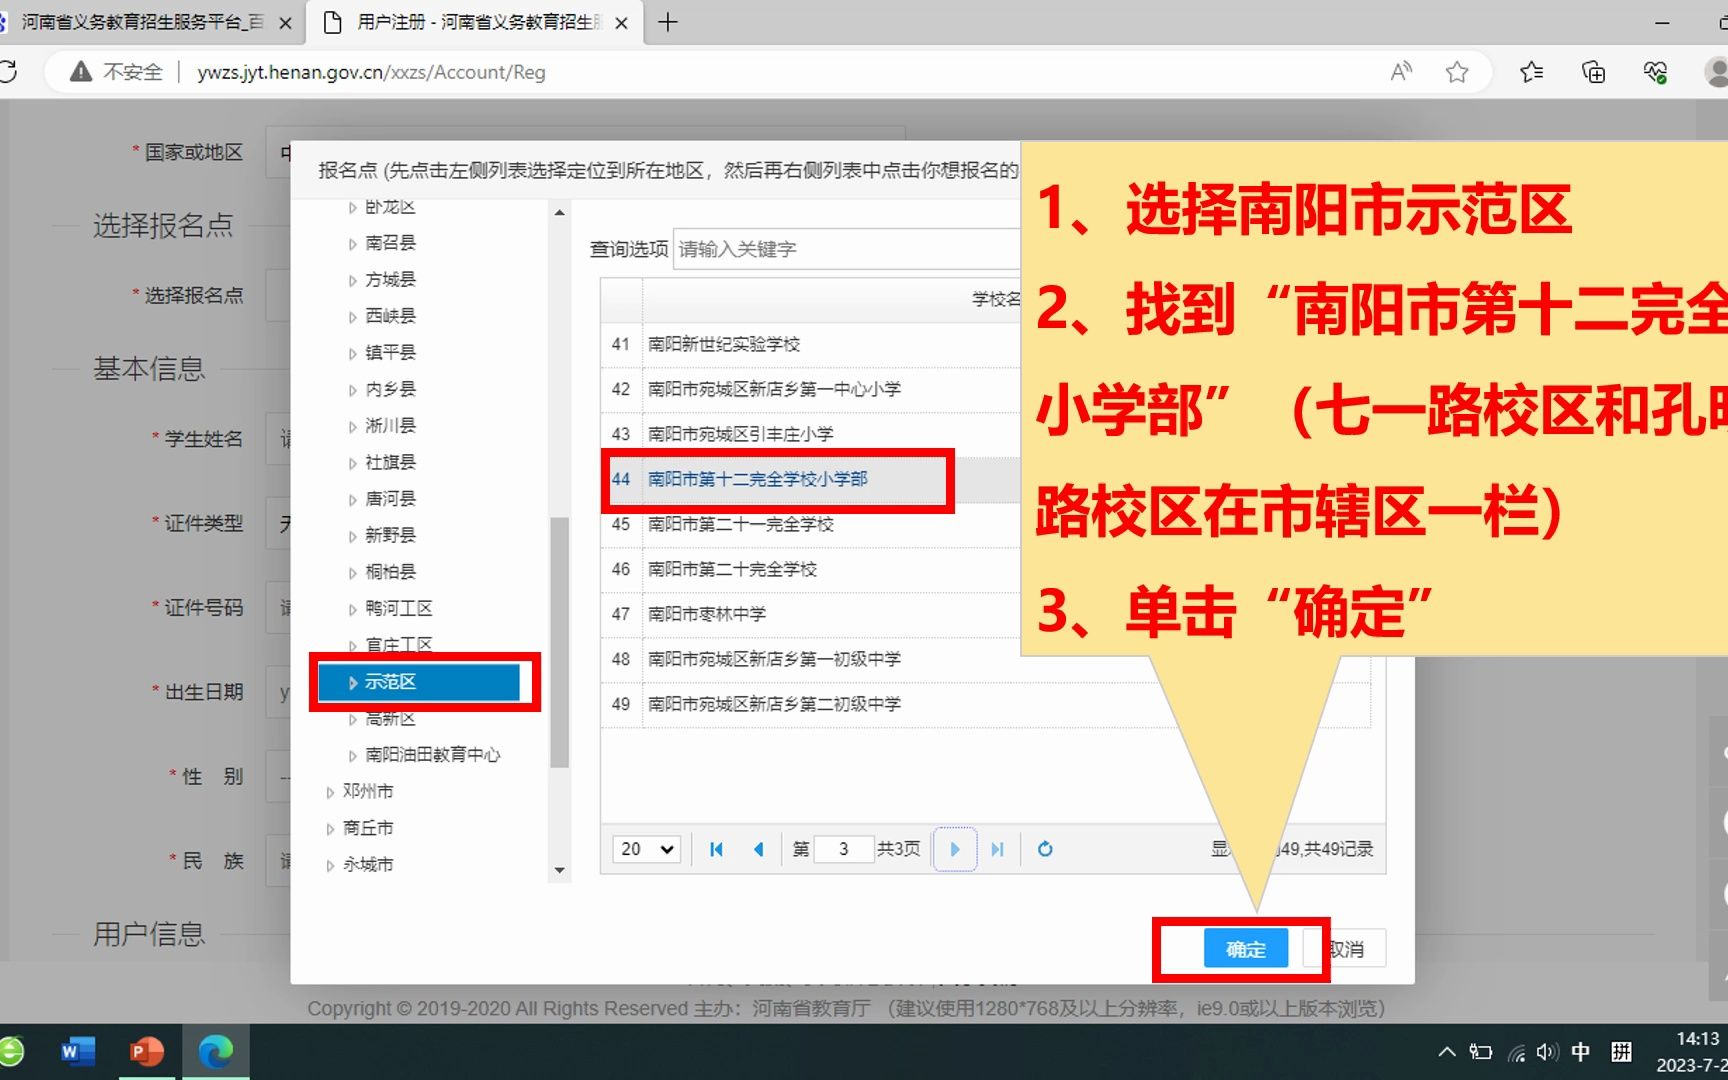Expand the 南阳油田教育中心 tree node
This screenshot has height=1080, width=1728.
pos(352,756)
